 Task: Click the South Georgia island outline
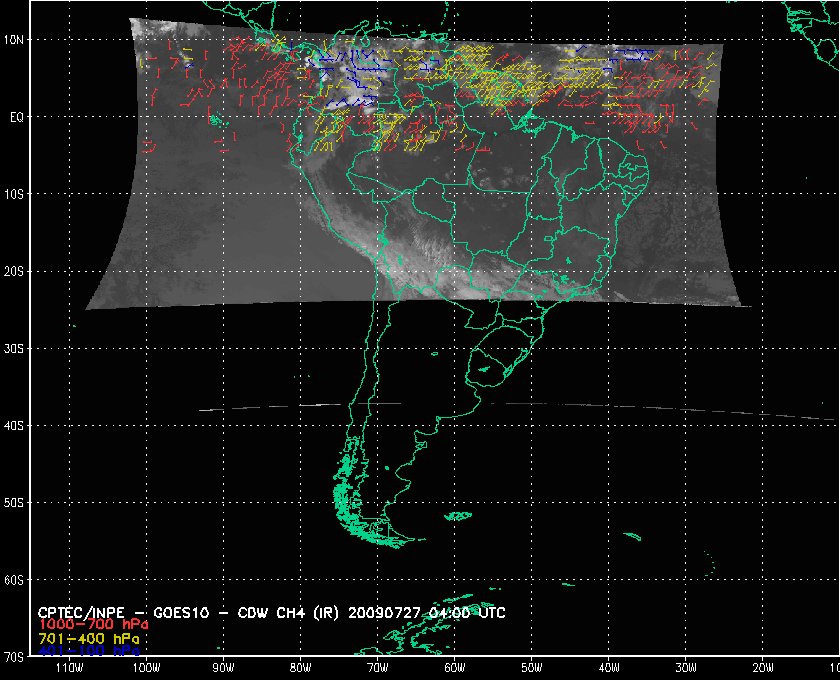click(x=632, y=536)
